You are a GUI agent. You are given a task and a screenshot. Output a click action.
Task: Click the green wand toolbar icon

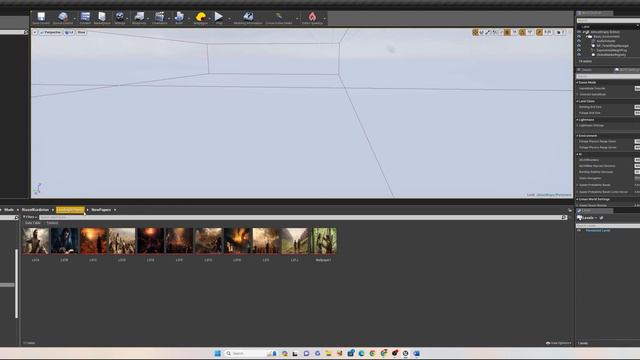tap(279, 17)
